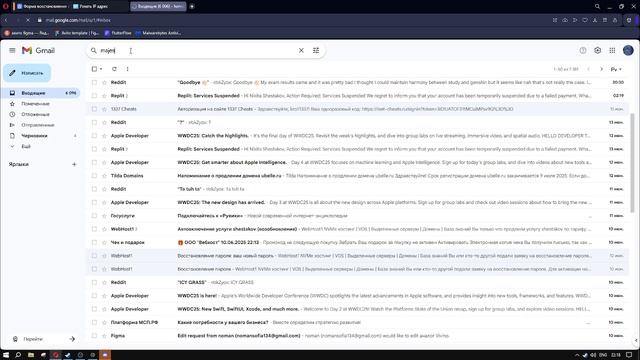Open the input language dropdown Ру
This screenshot has height=360, width=640.
[616, 69]
